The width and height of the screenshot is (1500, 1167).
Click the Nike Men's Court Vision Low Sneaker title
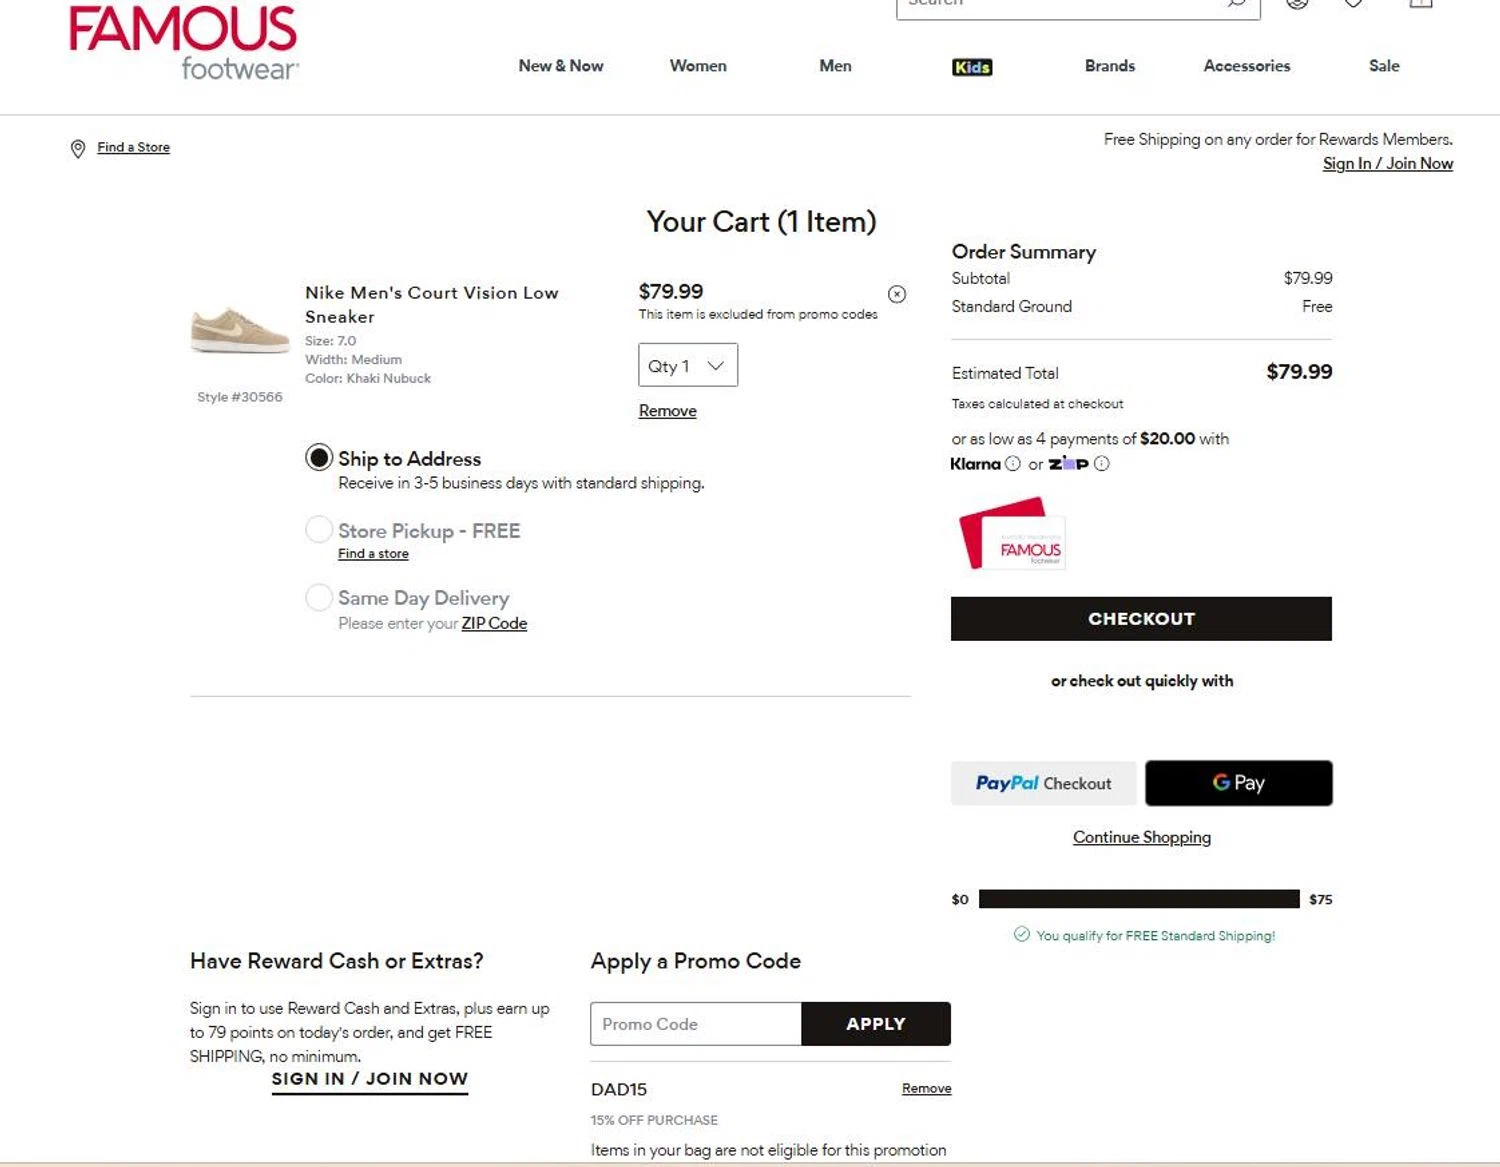[432, 304]
